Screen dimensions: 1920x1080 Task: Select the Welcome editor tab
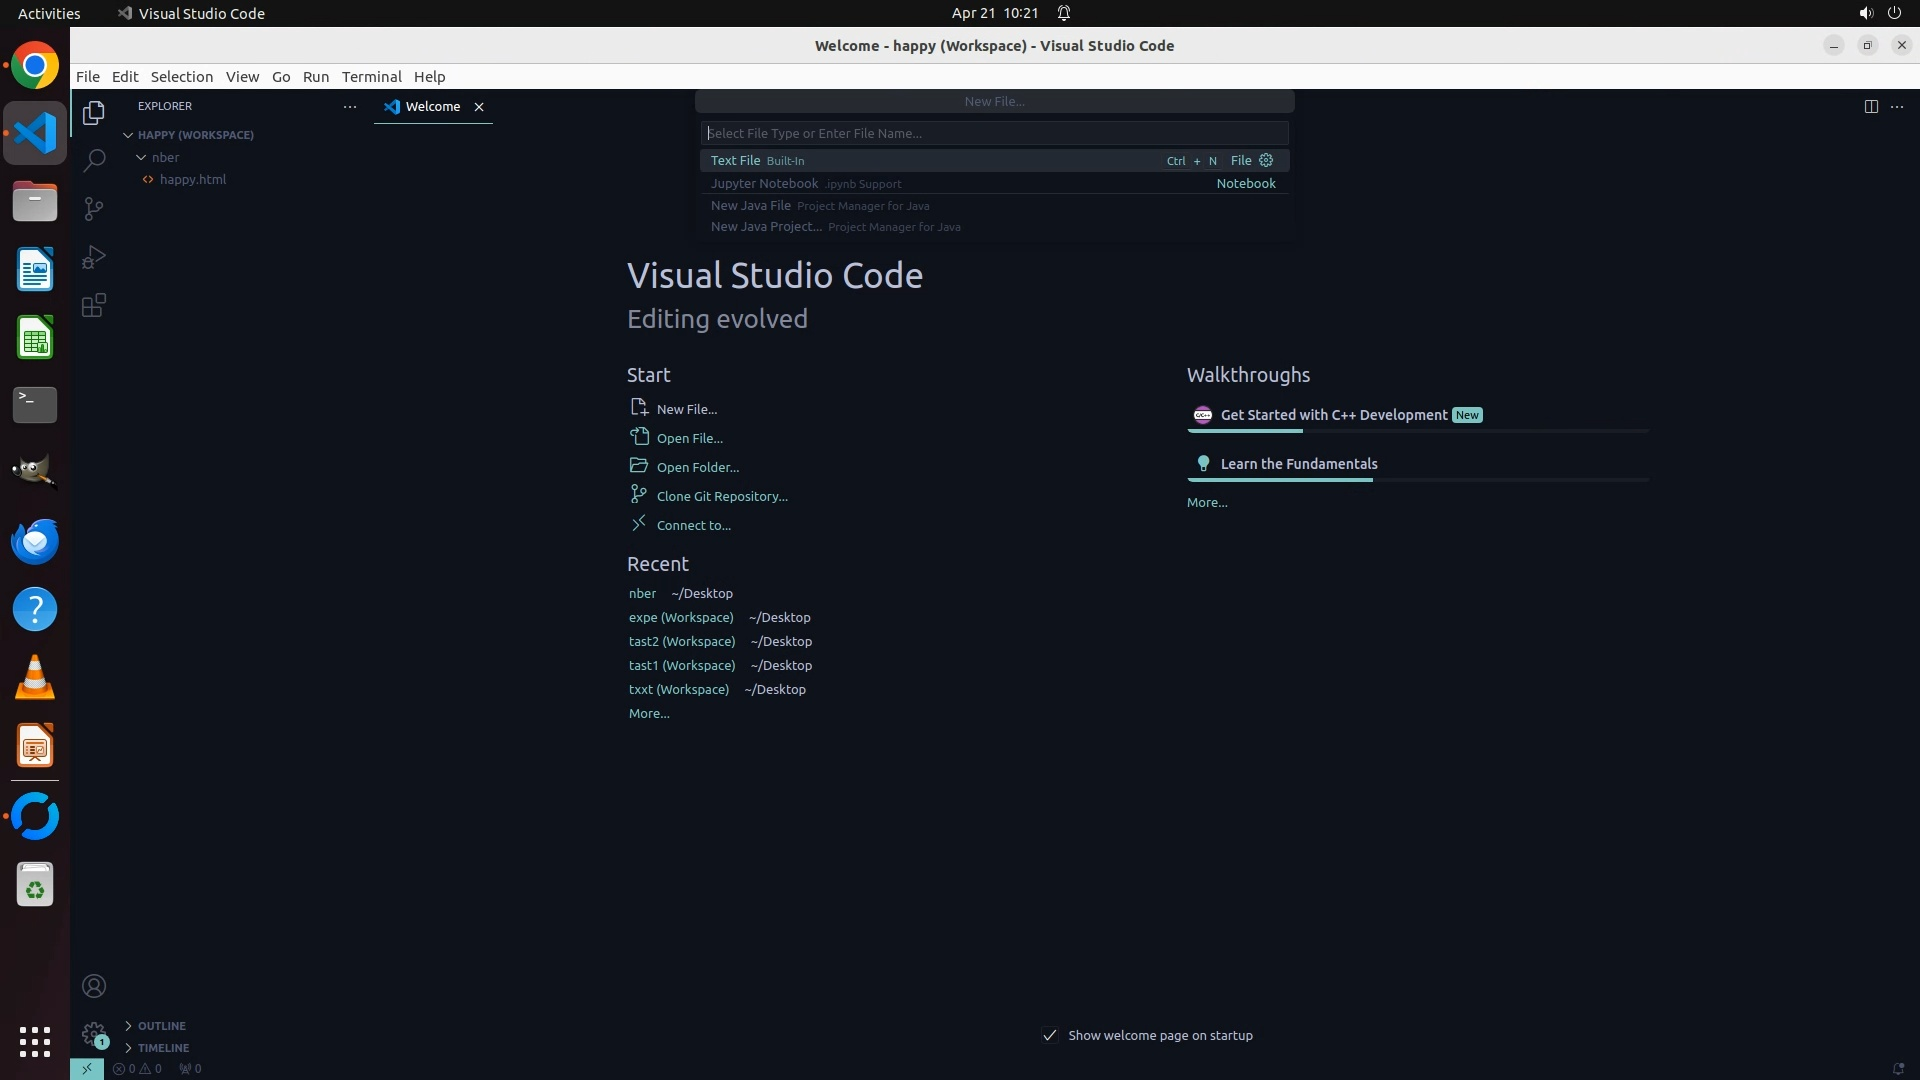coord(432,106)
